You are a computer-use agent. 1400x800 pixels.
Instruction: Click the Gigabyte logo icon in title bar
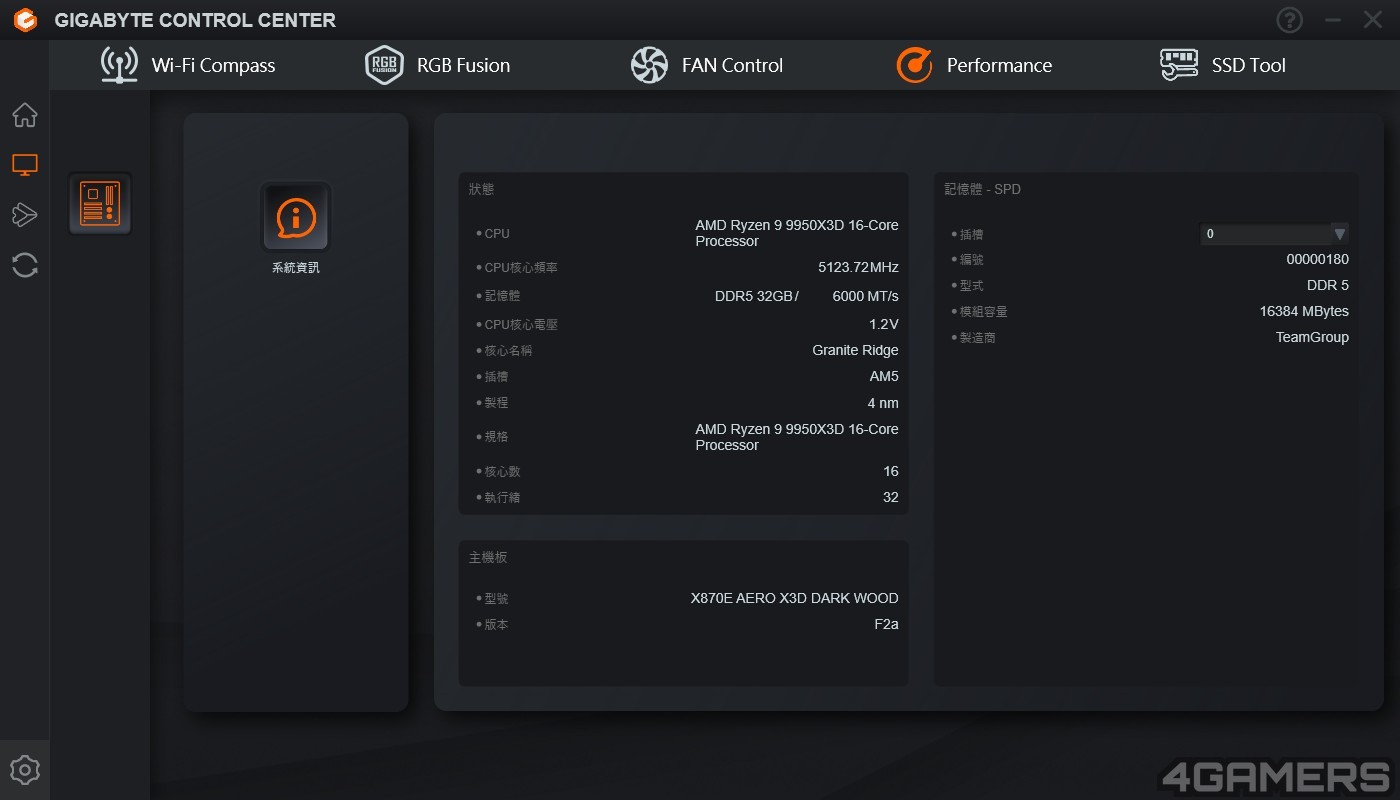[25, 20]
